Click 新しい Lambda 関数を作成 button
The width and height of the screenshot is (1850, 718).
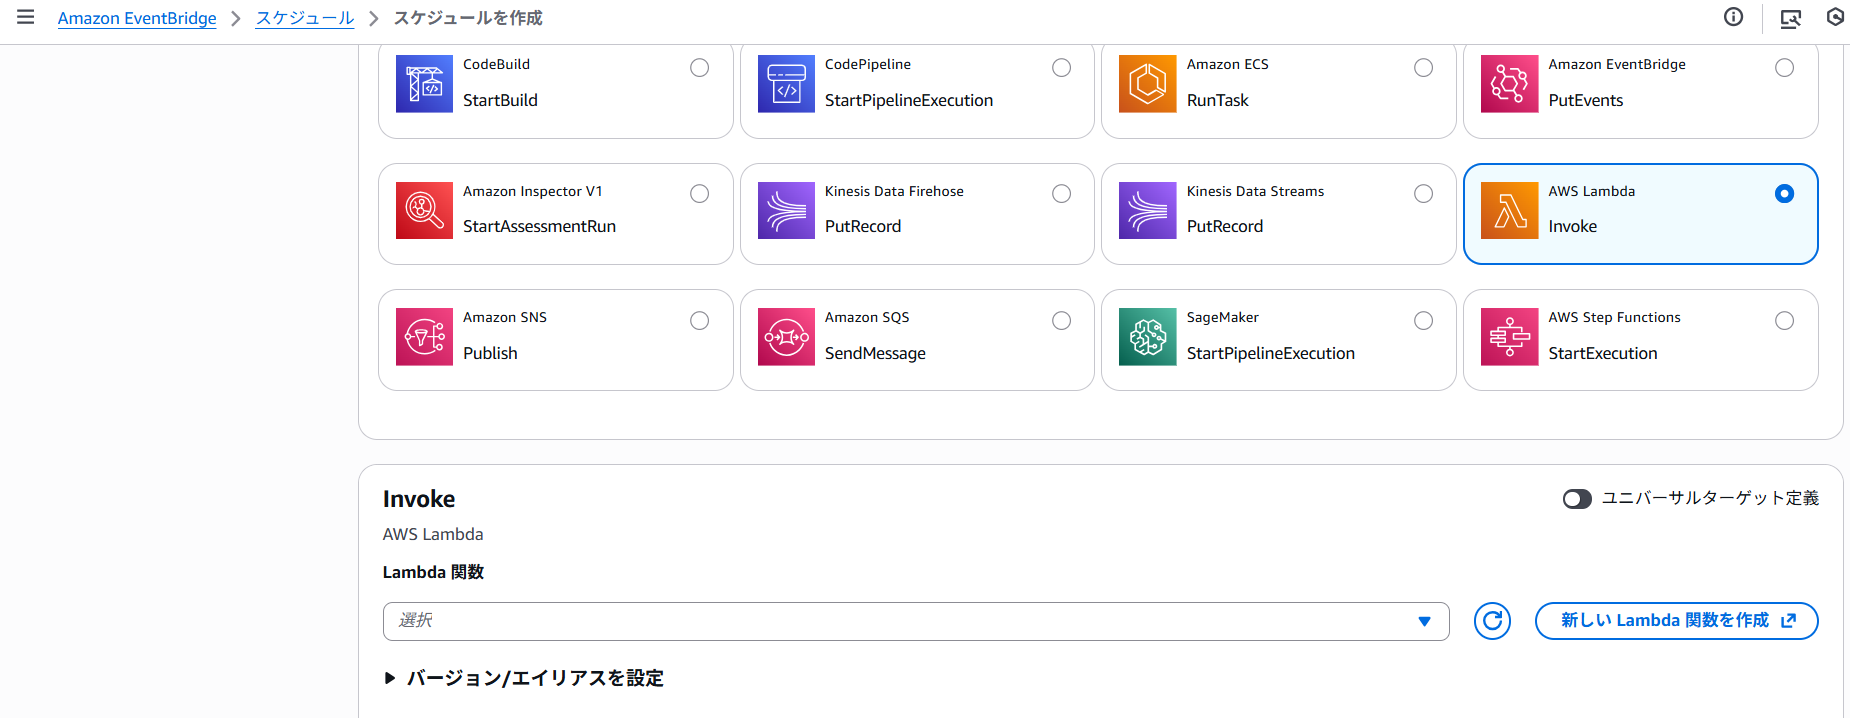[x=1676, y=621]
